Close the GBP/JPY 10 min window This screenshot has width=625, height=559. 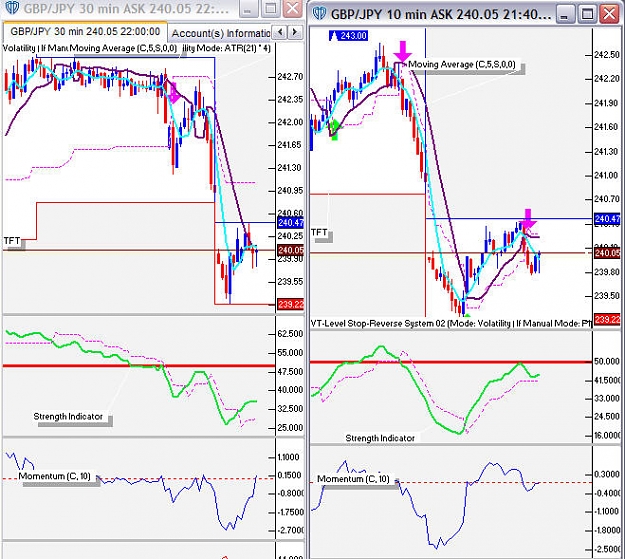click(609, 14)
